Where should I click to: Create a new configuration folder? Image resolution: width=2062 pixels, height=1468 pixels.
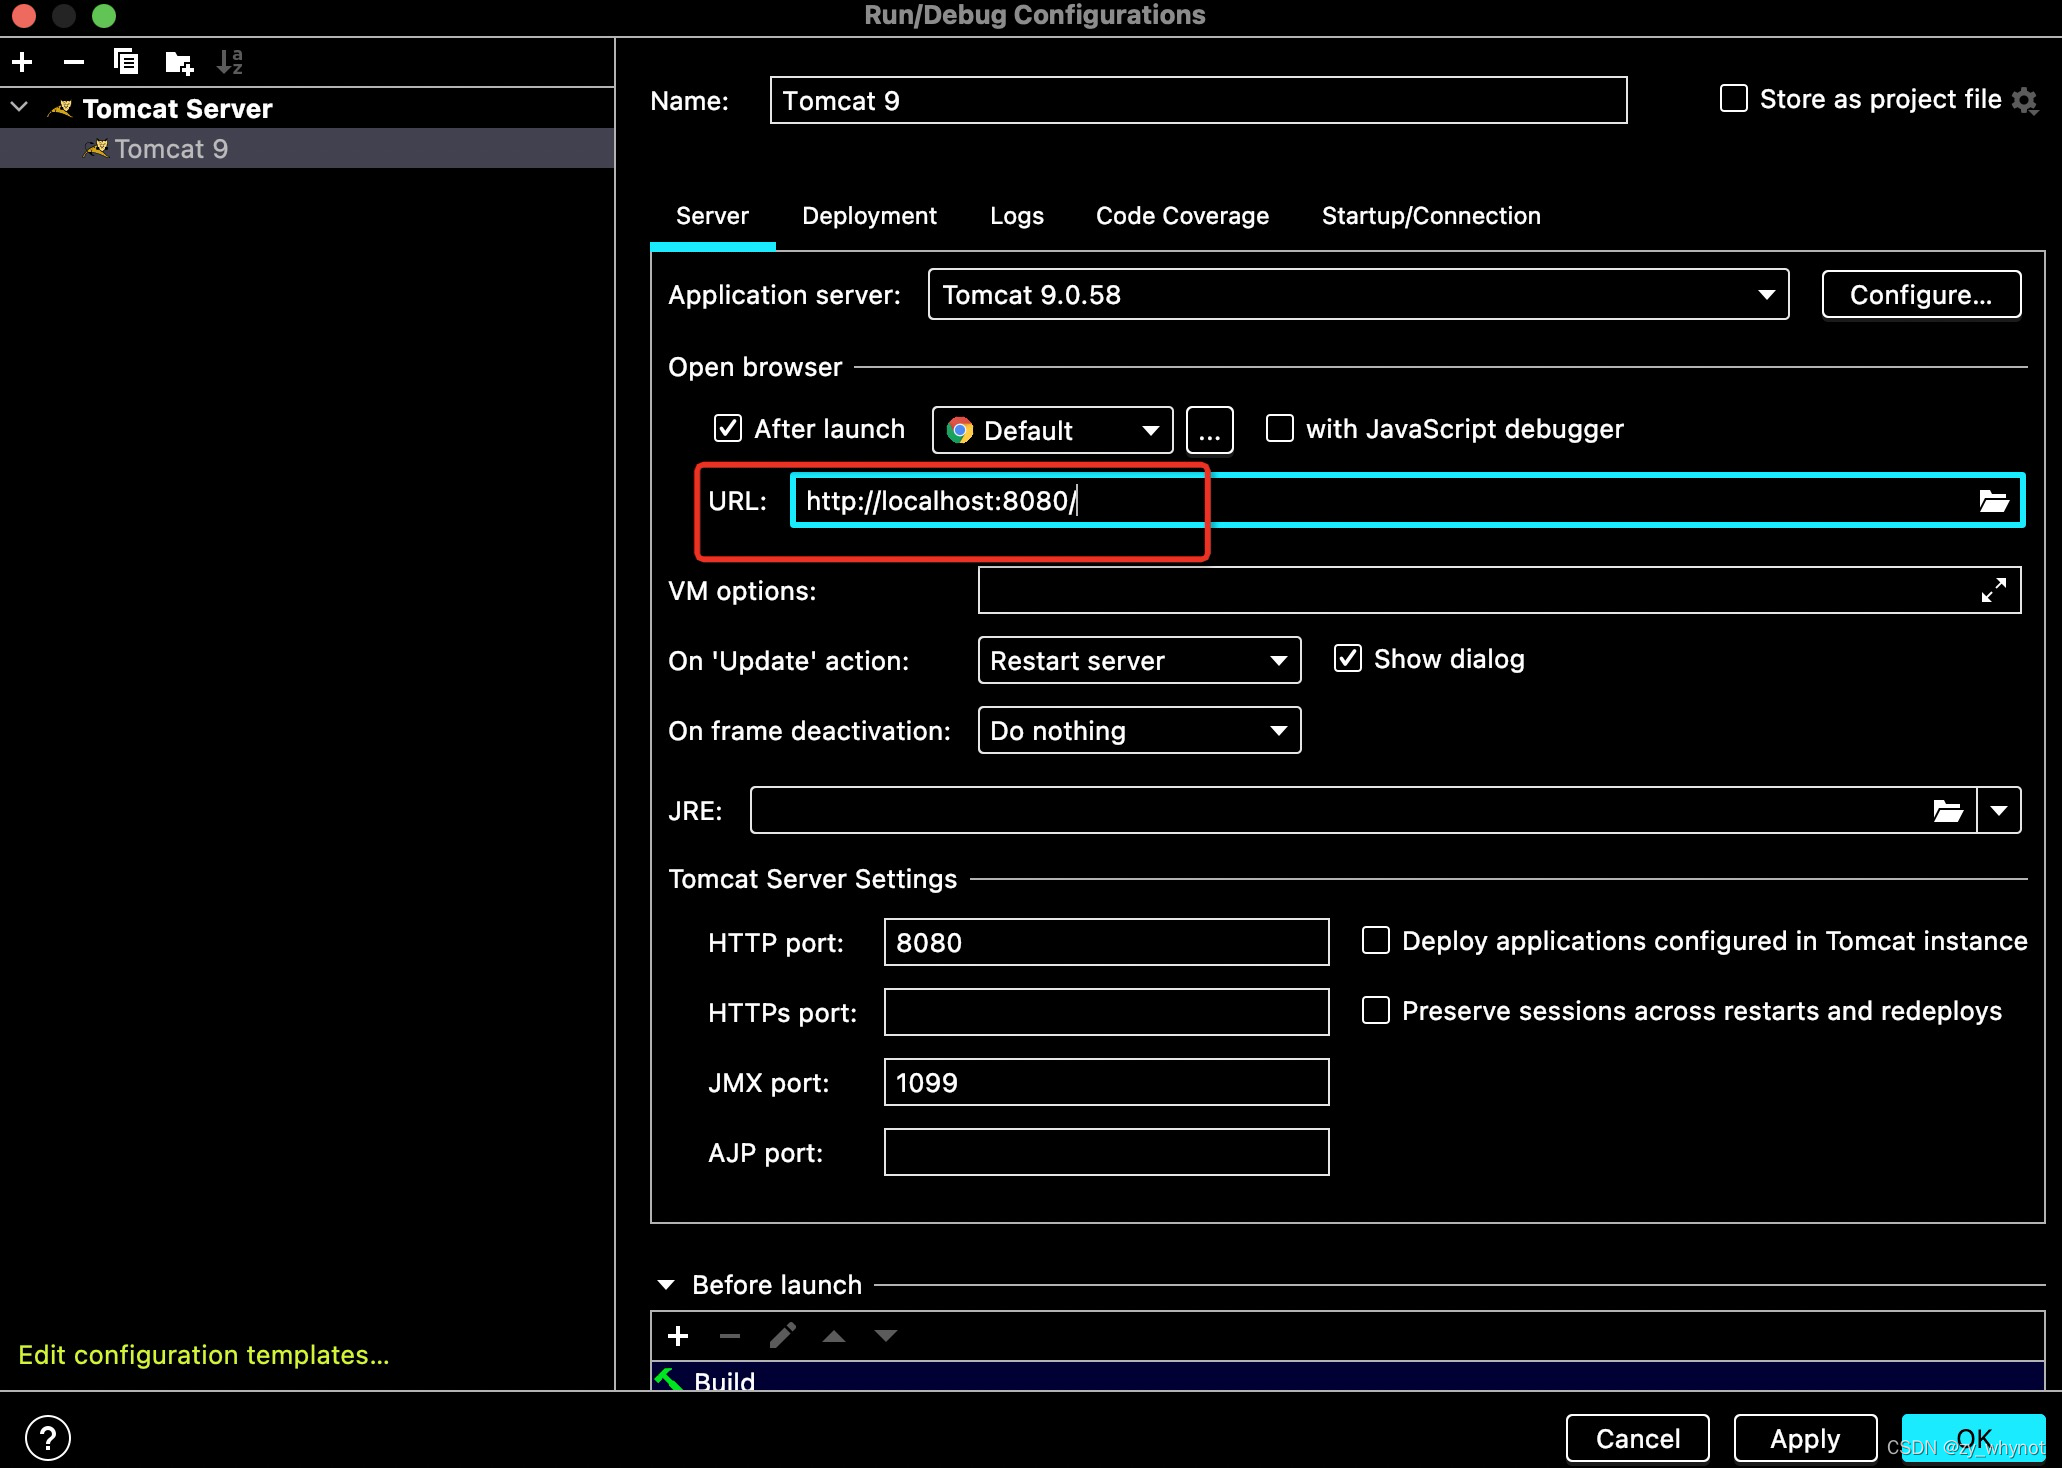pyautogui.click(x=179, y=63)
